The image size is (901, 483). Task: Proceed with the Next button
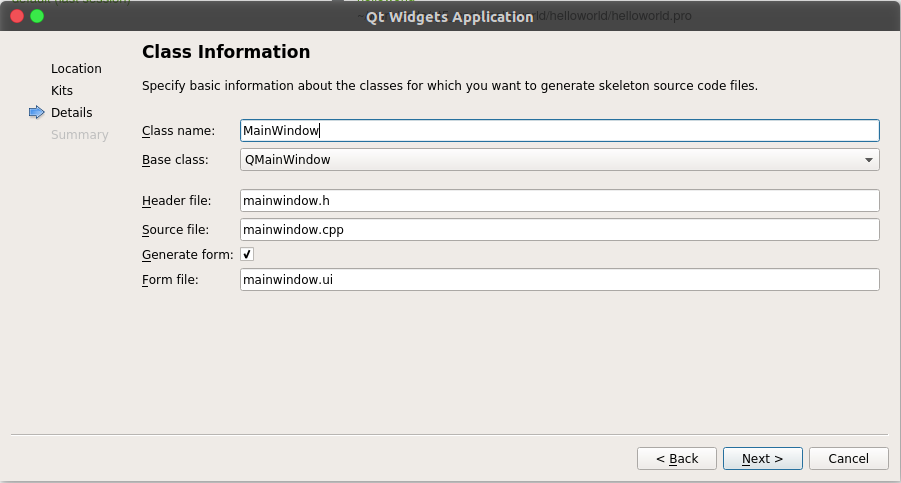[x=762, y=458]
